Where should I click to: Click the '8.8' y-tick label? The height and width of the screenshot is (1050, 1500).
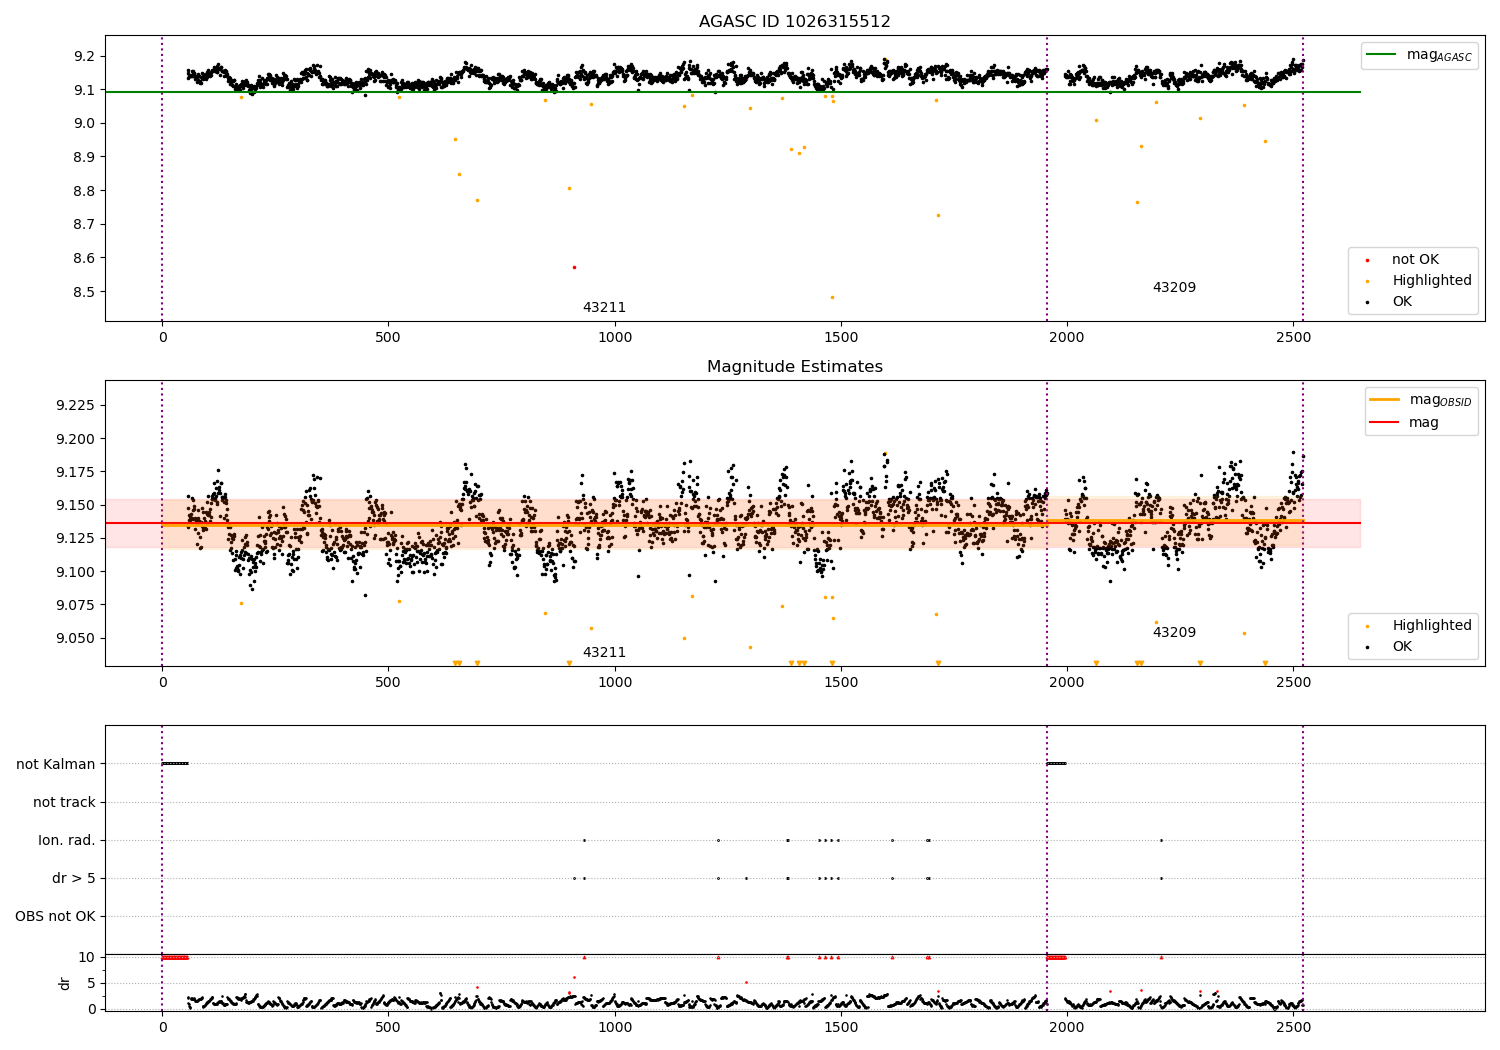84,191
